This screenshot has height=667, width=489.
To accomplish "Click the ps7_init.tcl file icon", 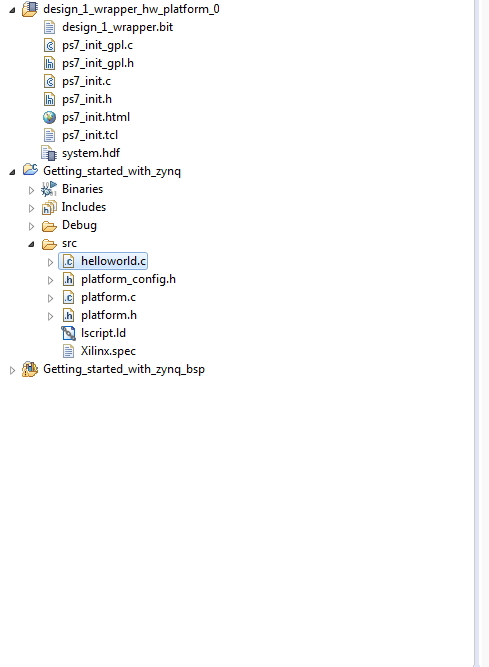I will click(49, 135).
